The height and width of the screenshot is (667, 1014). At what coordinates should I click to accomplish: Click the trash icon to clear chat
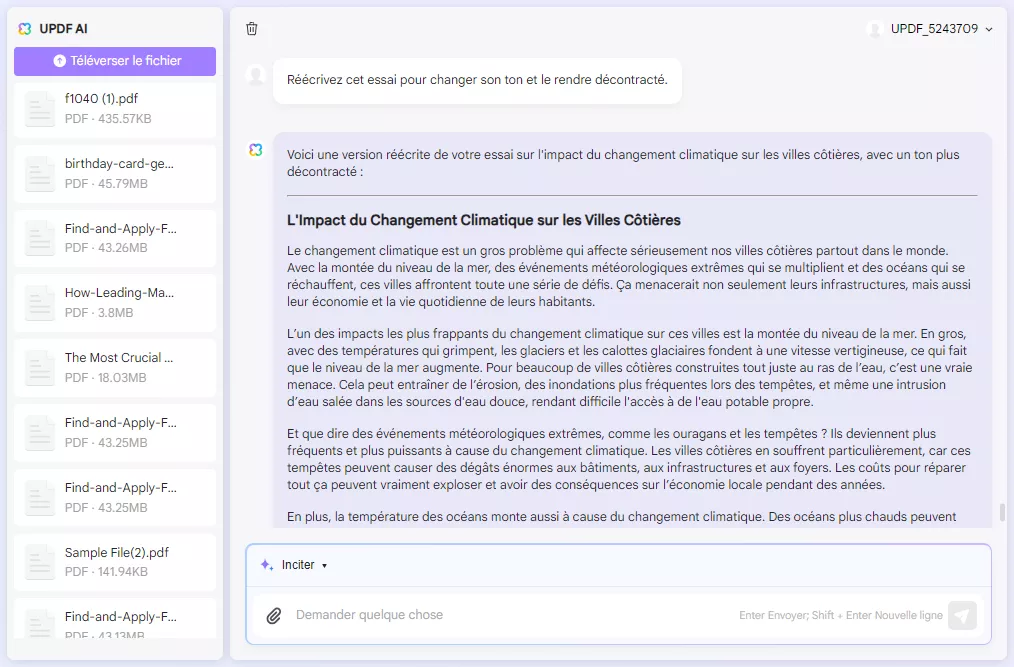tap(252, 28)
